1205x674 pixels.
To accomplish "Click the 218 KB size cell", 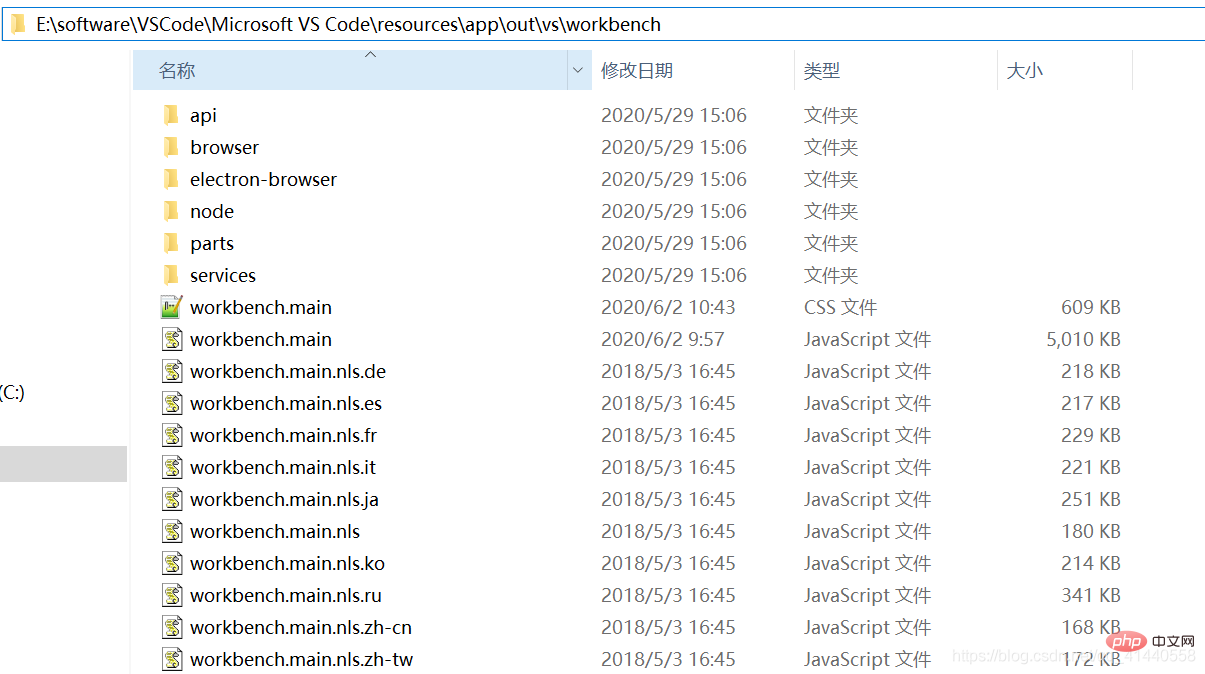I will 1091,371.
